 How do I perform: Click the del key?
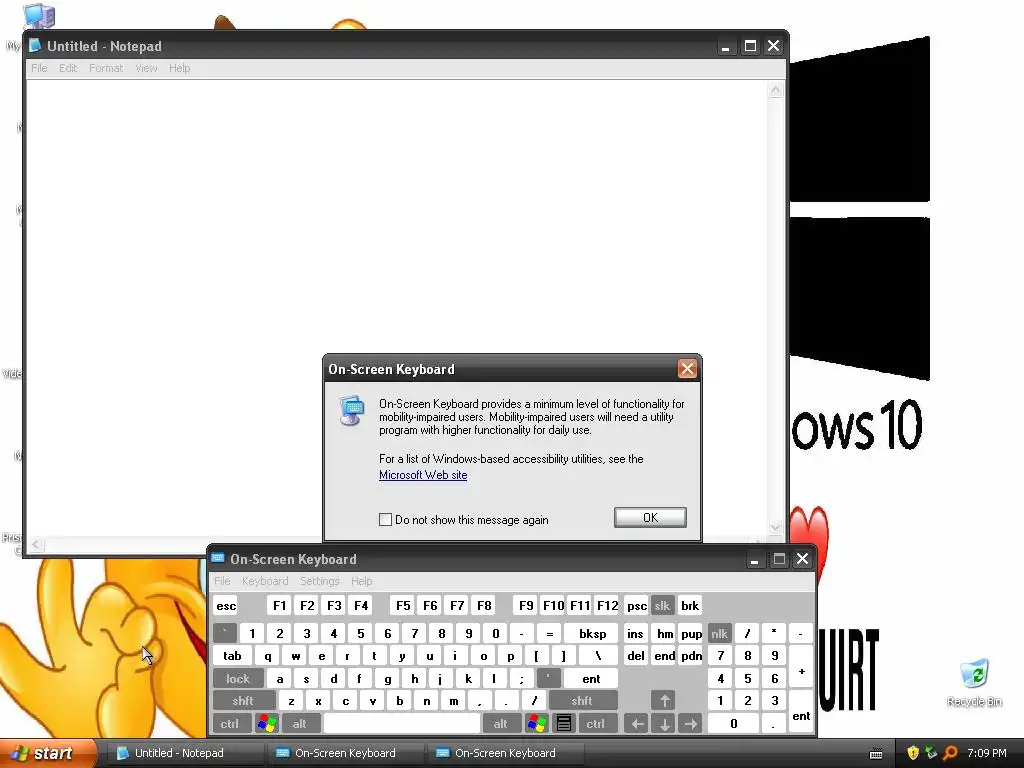(636, 656)
